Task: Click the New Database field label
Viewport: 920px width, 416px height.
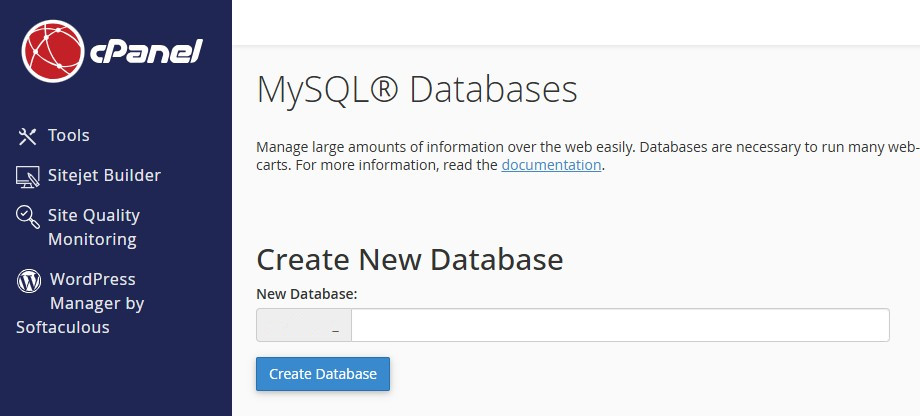Action: click(307, 294)
